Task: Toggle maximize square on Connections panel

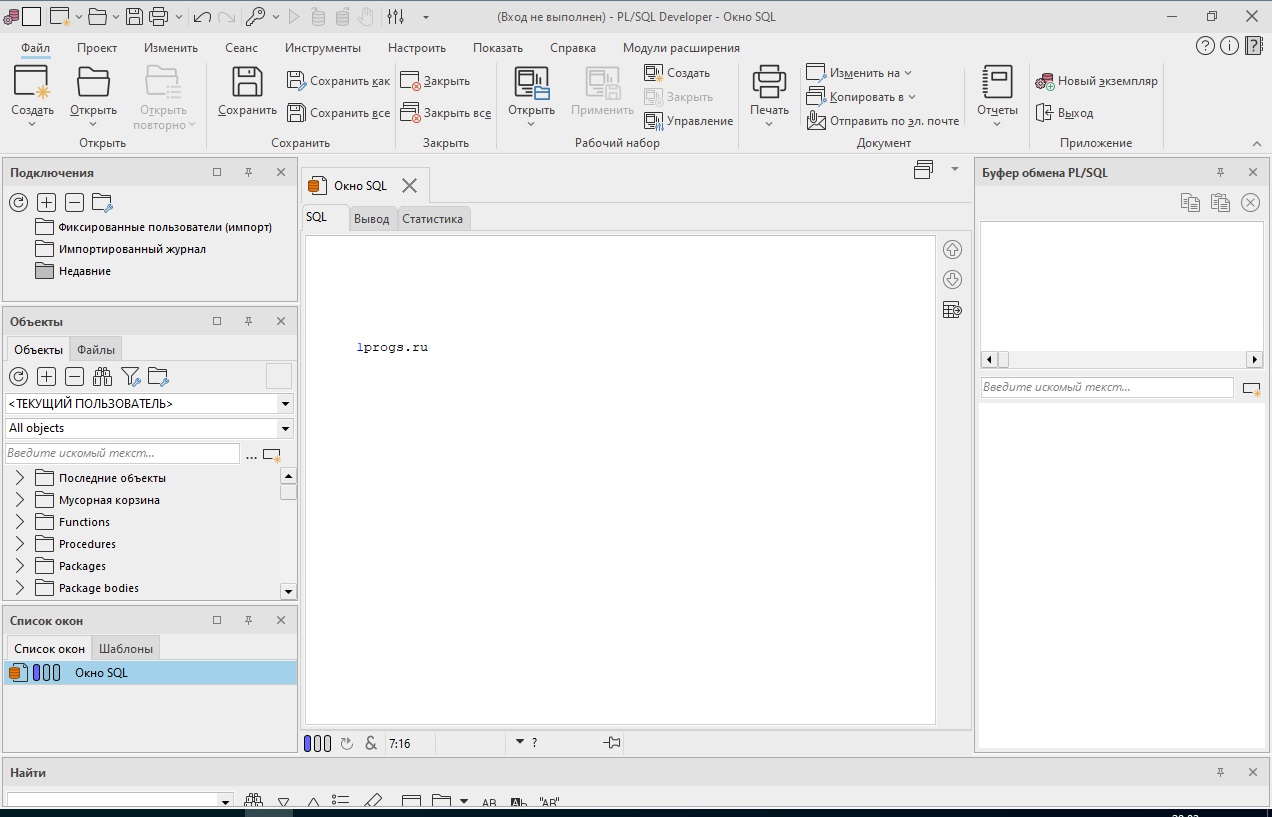Action: (217, 173)
